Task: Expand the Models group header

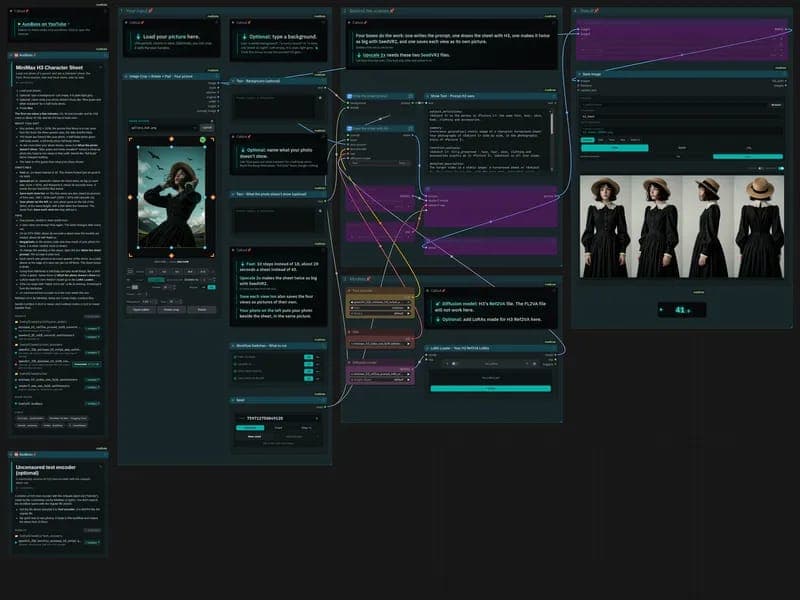Action: [x=452, y=279]
